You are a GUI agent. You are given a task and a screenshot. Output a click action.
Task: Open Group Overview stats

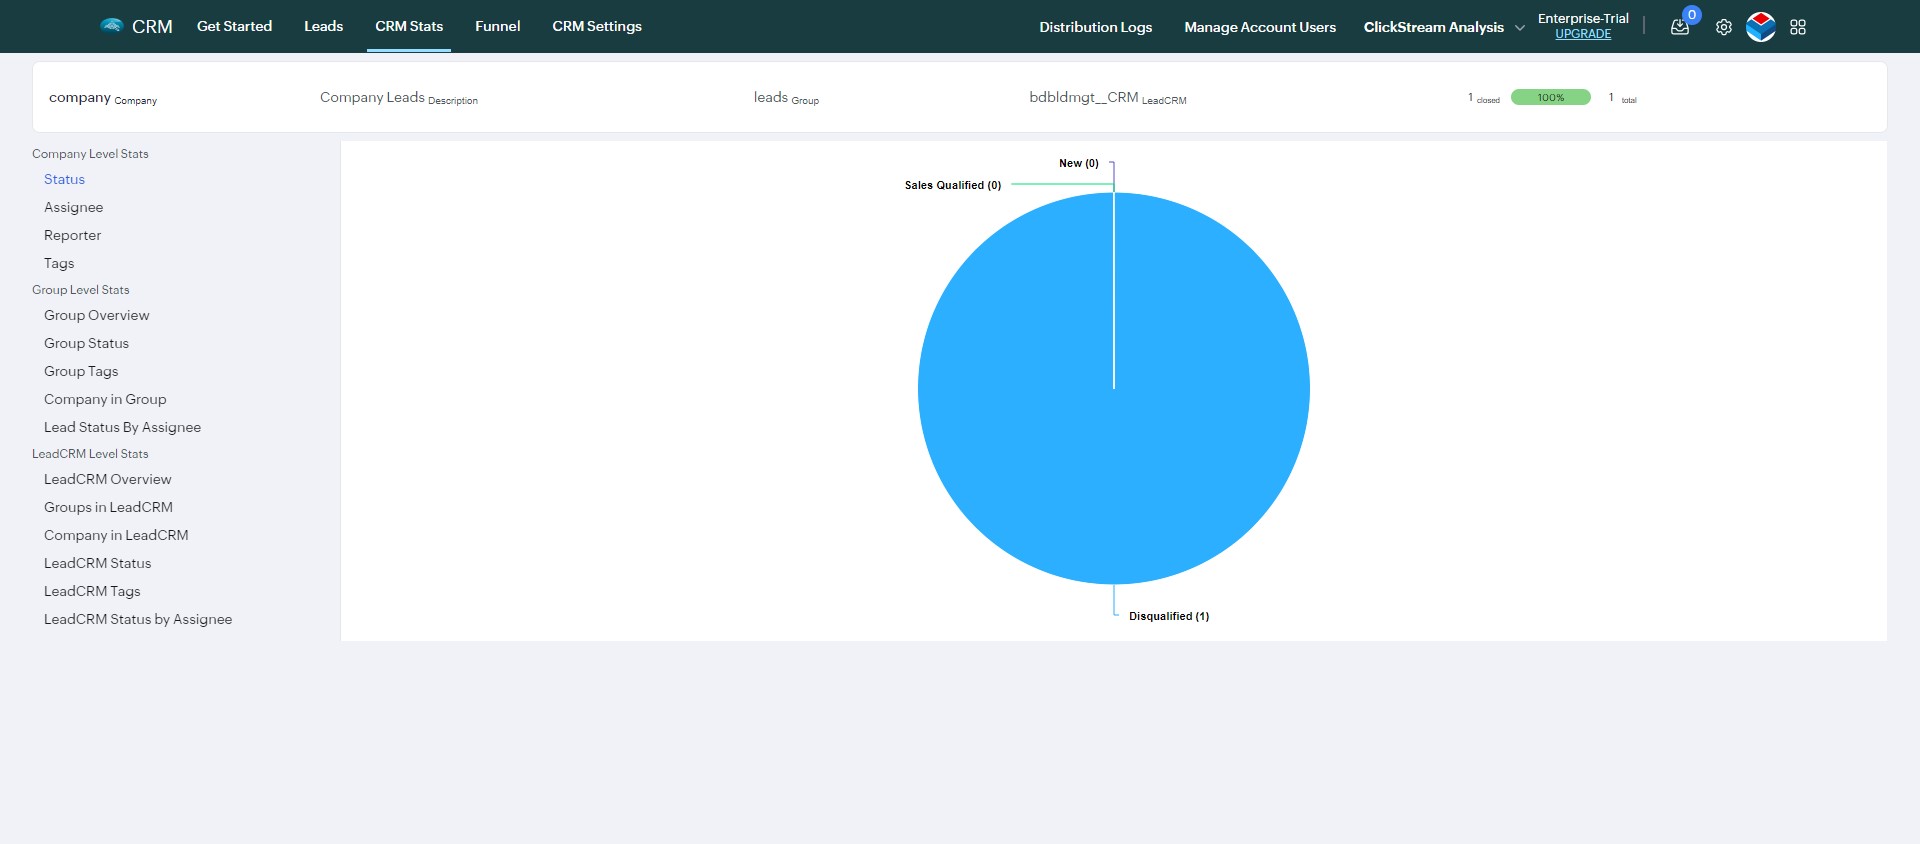click(x=96, y=315)
